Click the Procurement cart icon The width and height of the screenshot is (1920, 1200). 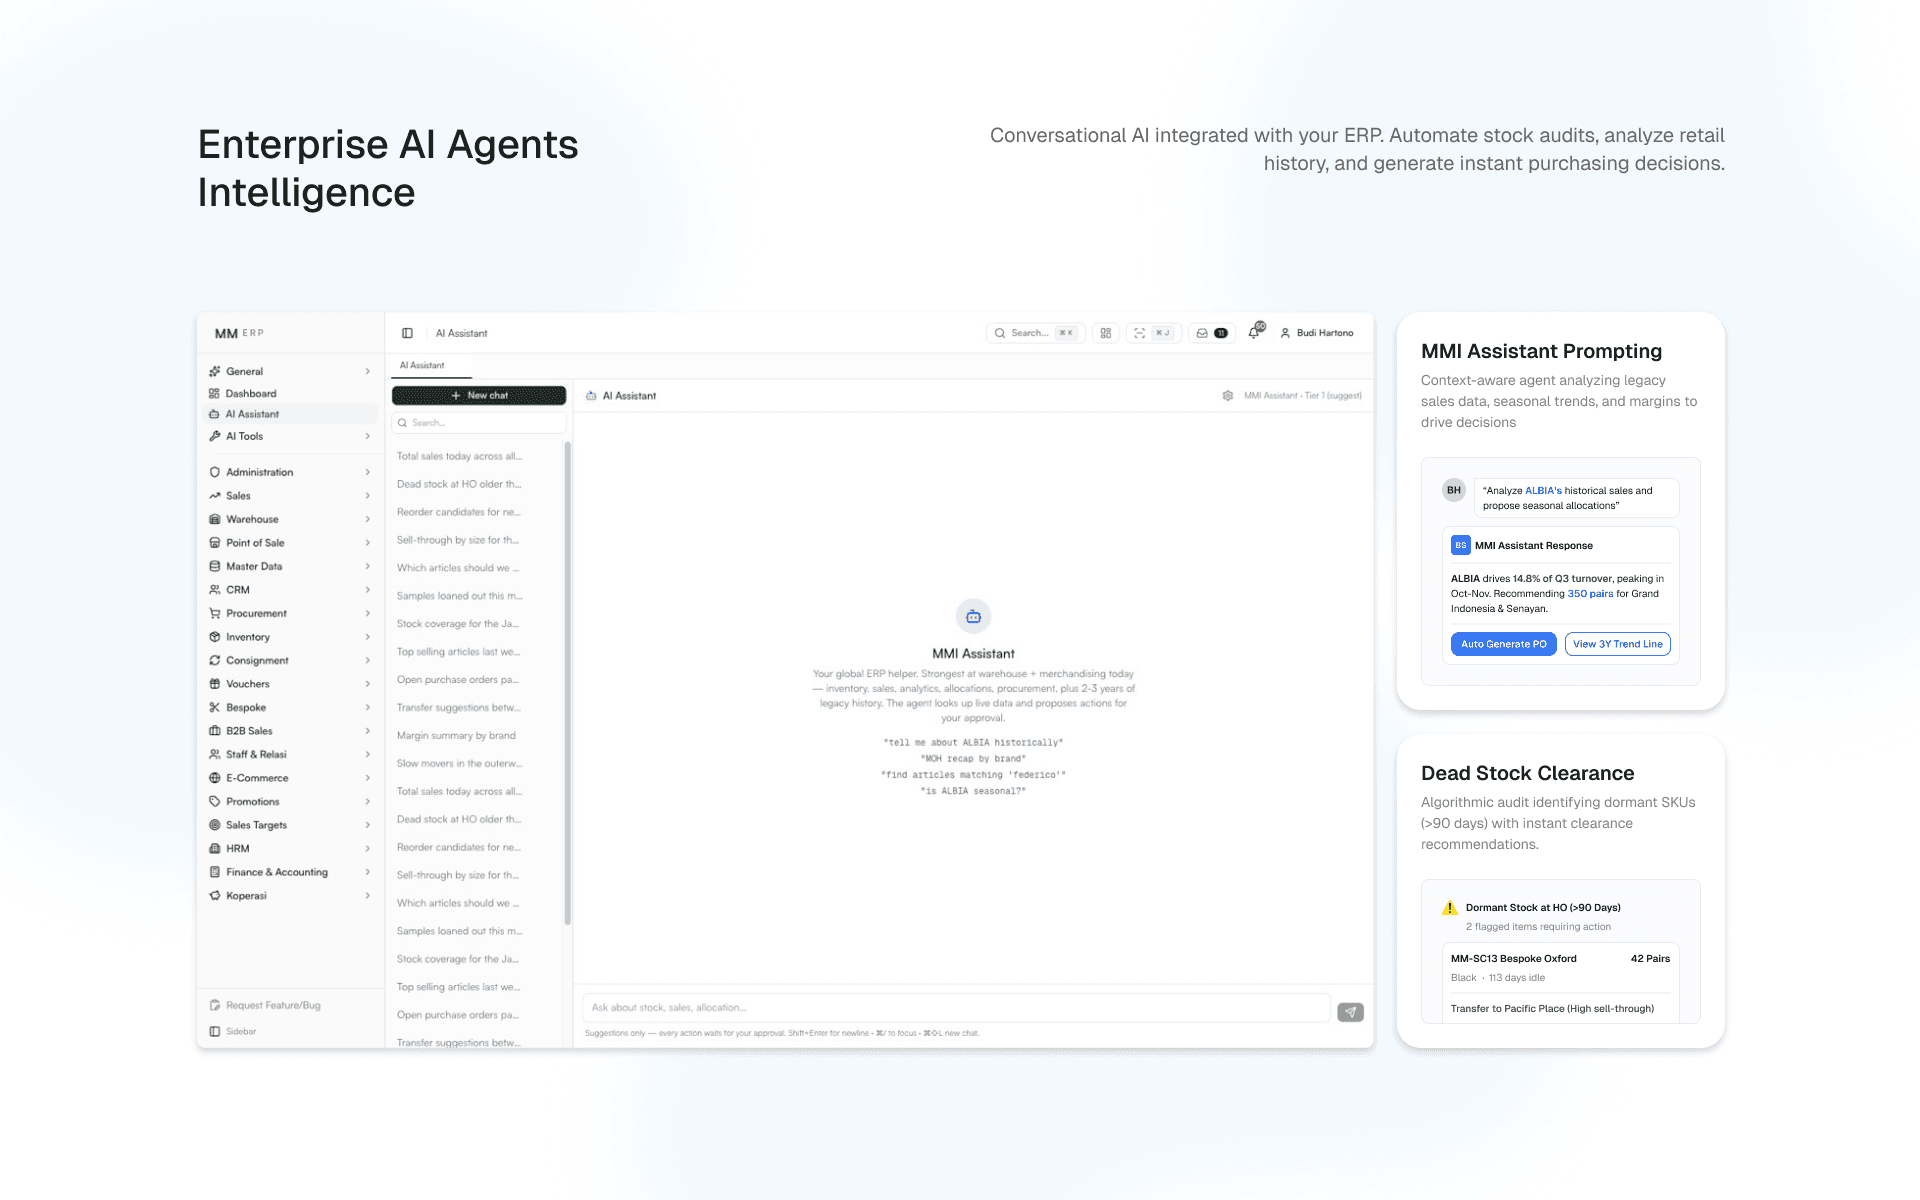pyautogui.click(x=214, y=613)
